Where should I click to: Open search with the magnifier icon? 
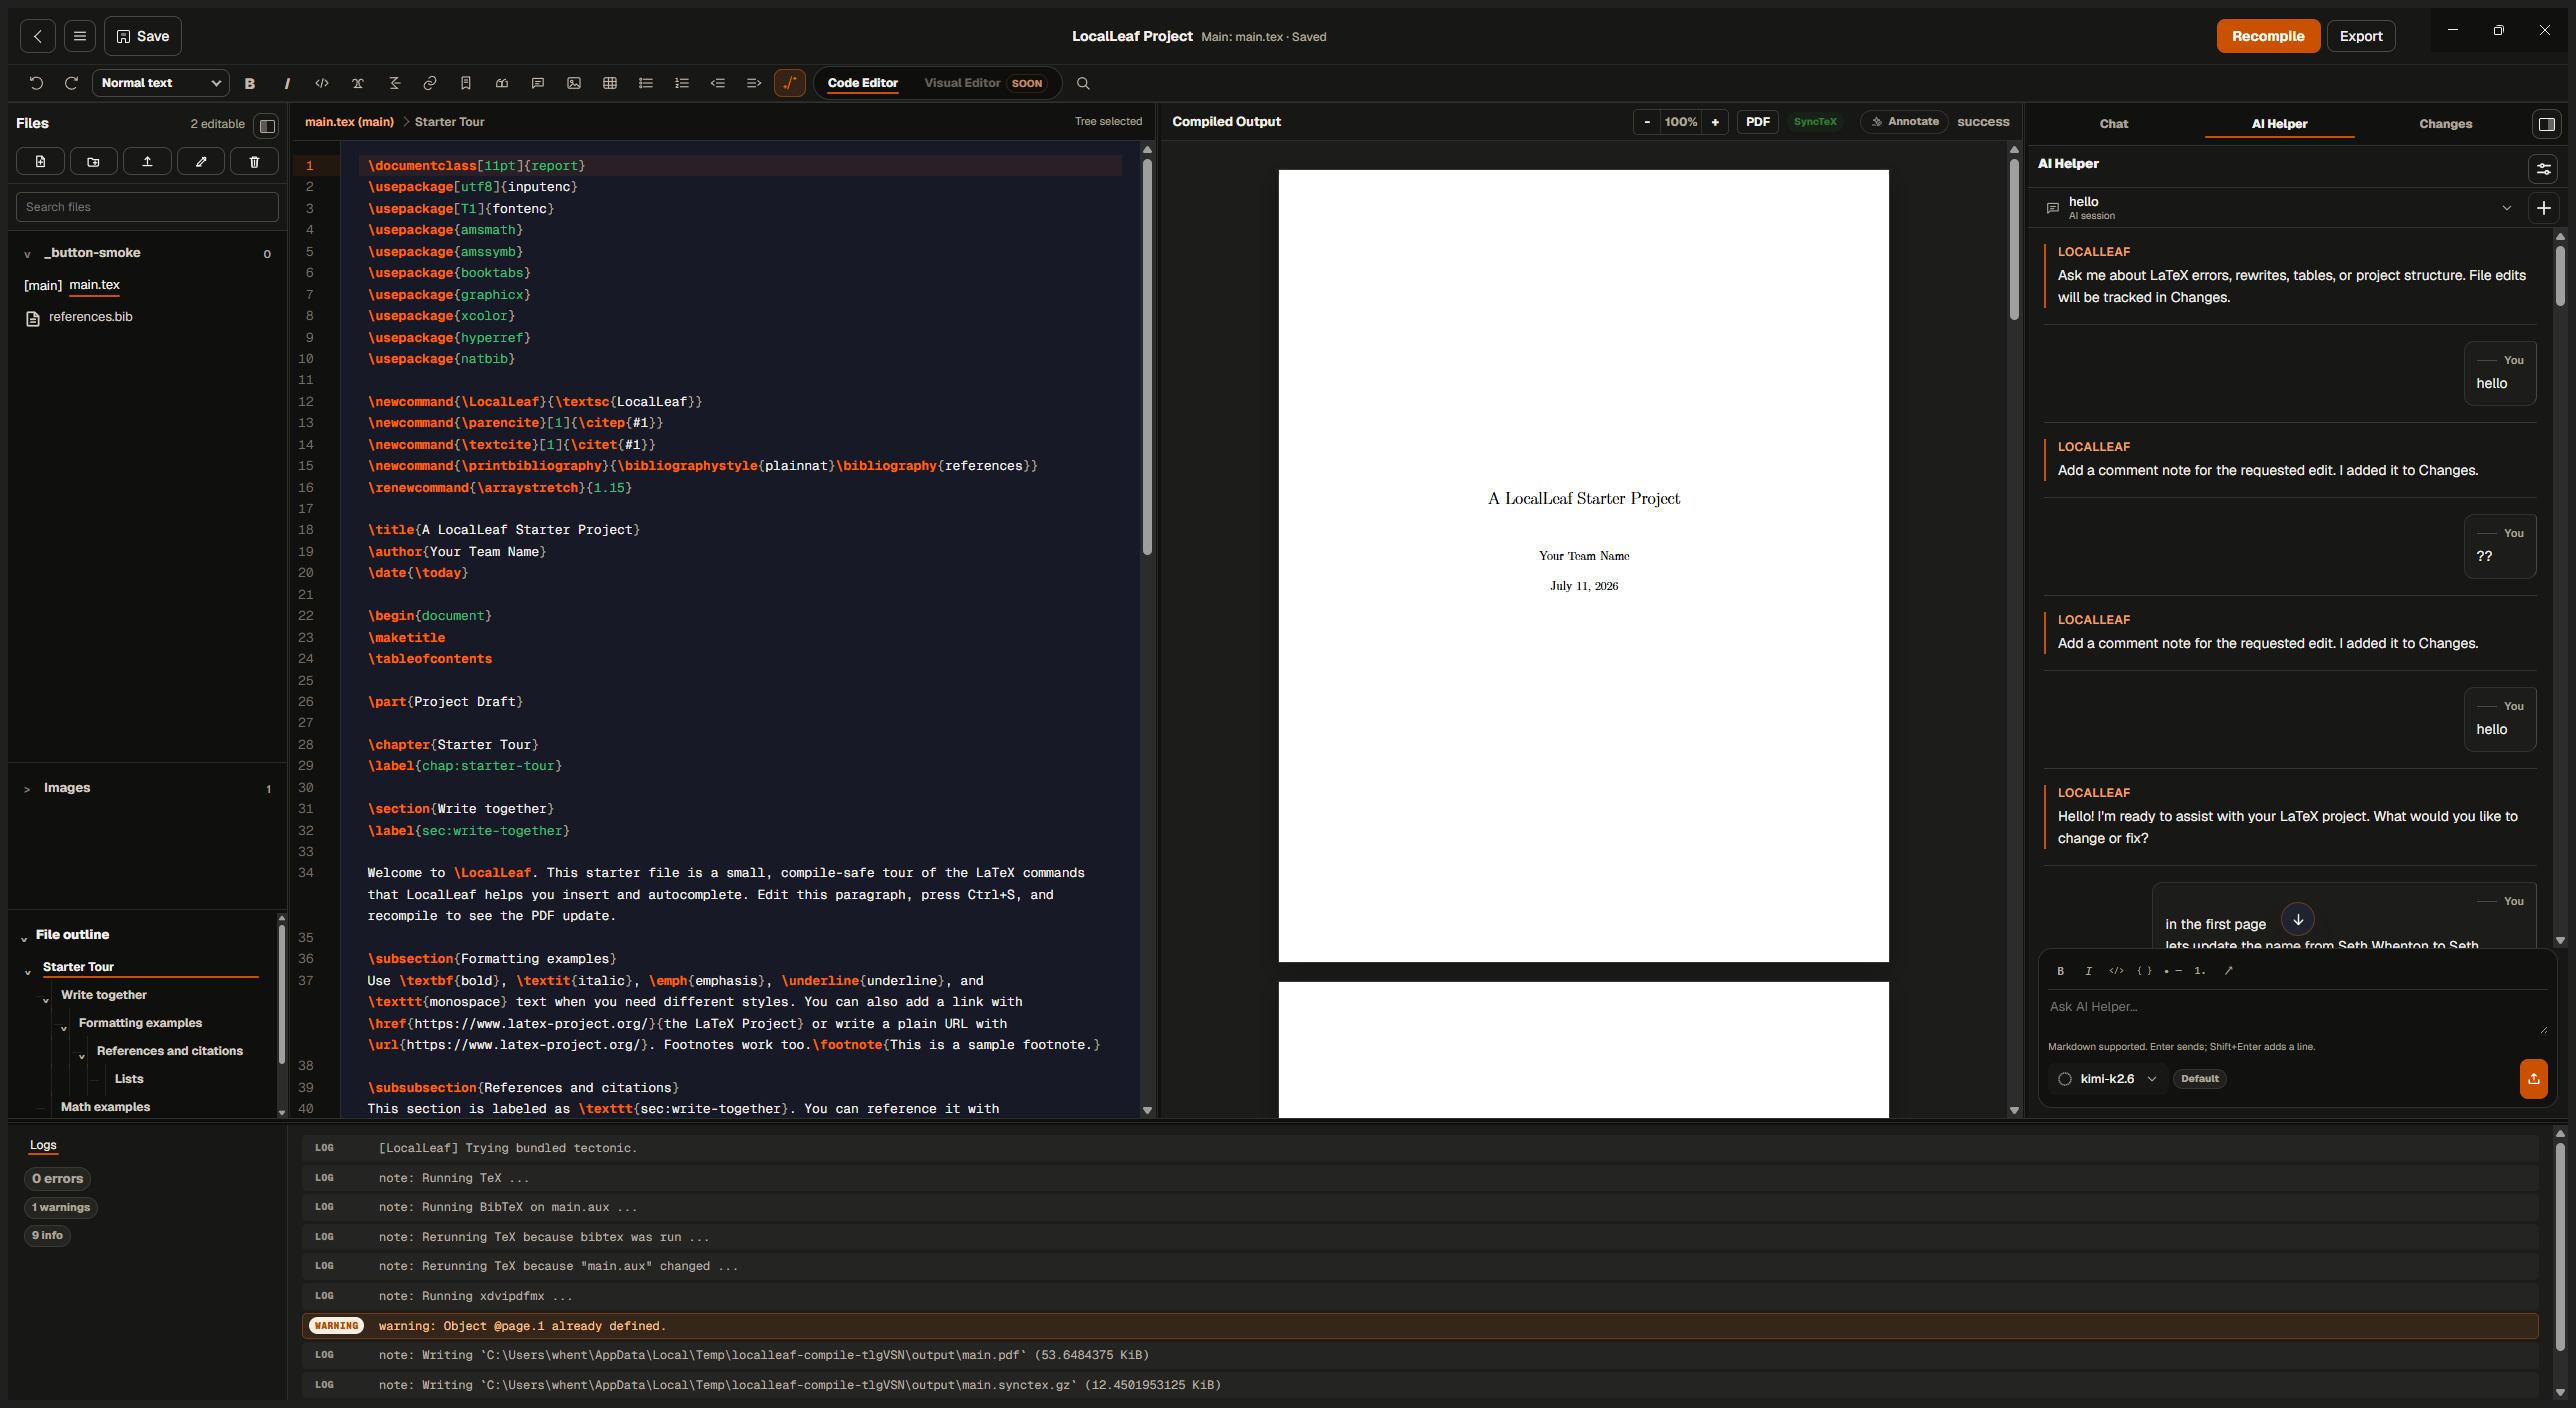point(1083,83)
